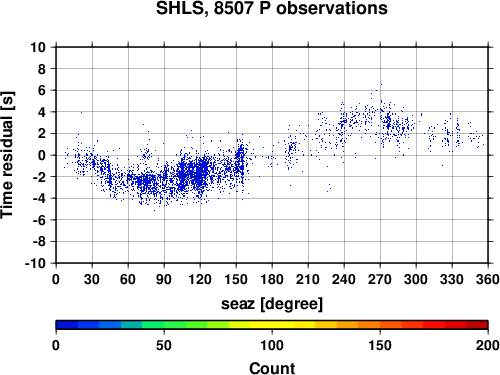
Task: Click the 'seaz [degree]' x-axis label
Action: (272, 304)
